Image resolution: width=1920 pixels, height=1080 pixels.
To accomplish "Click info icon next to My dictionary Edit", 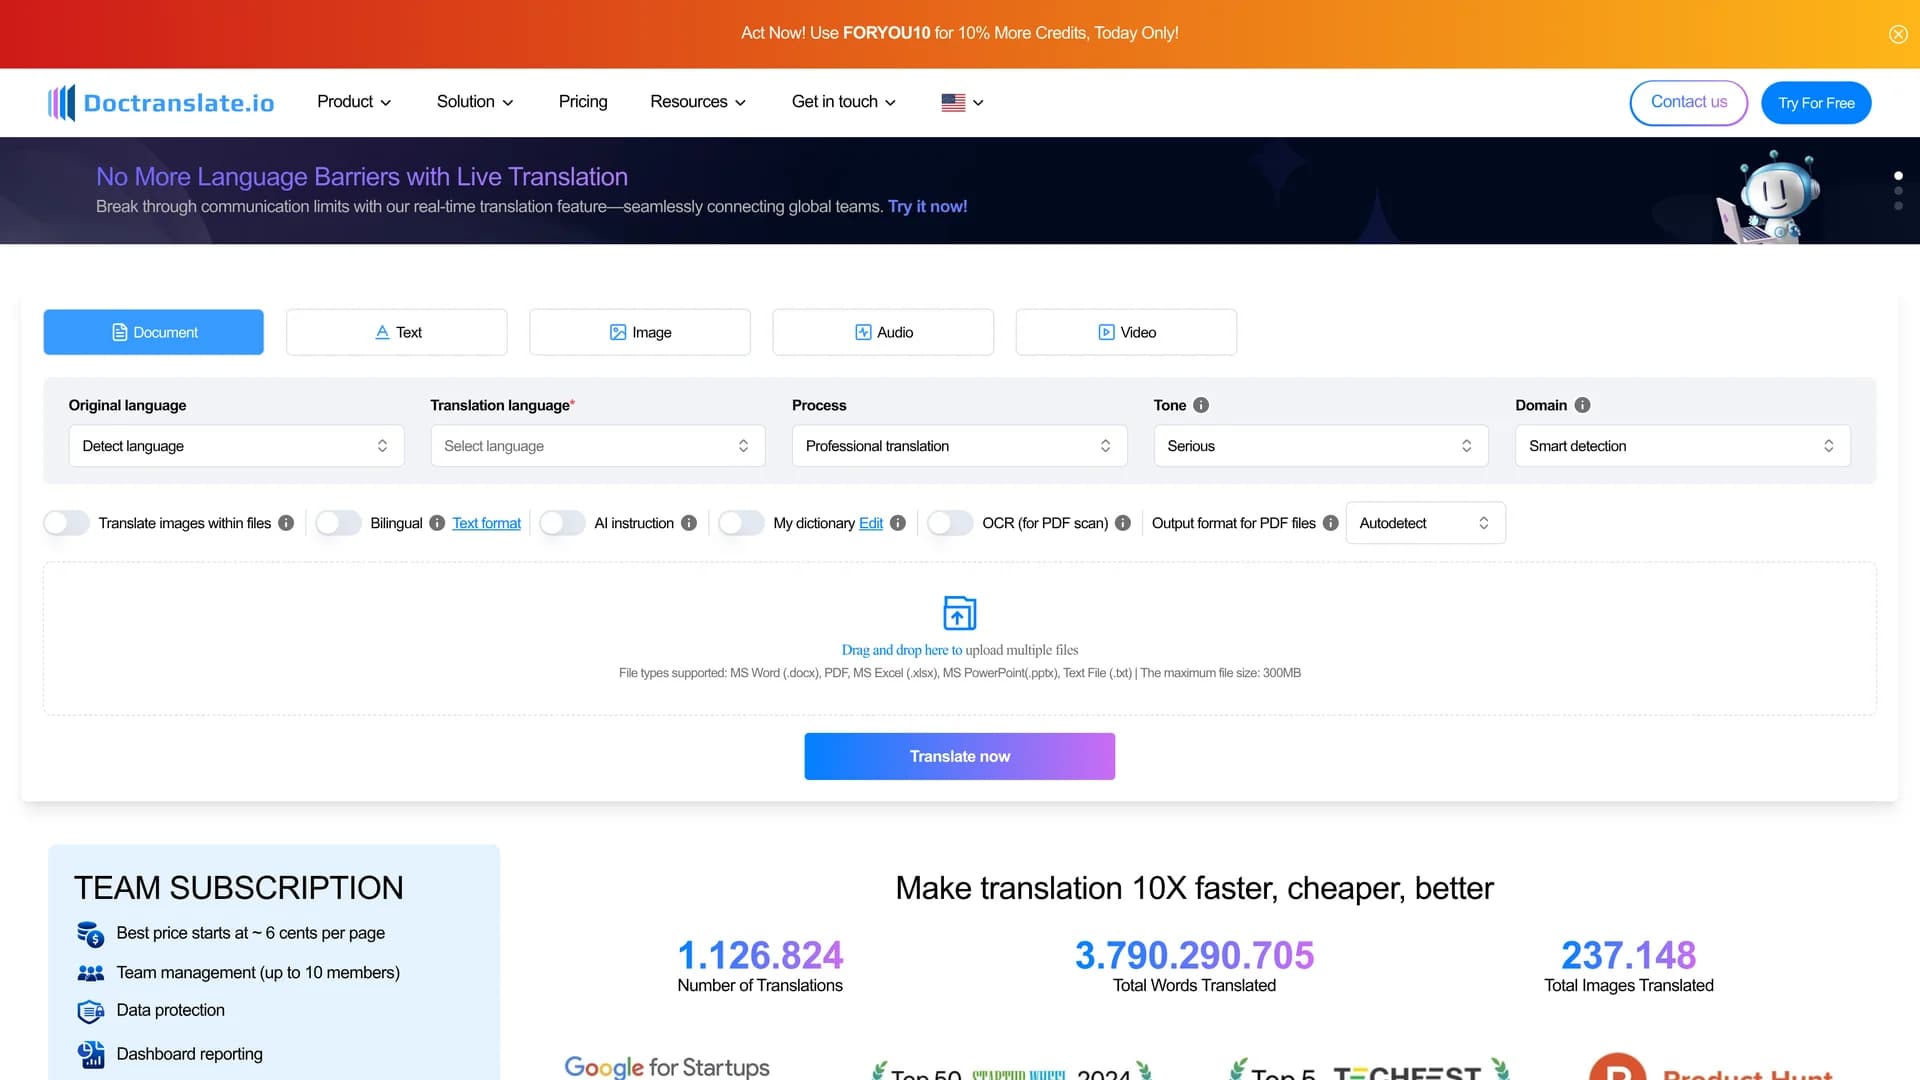I will click(x=898, y=523).
